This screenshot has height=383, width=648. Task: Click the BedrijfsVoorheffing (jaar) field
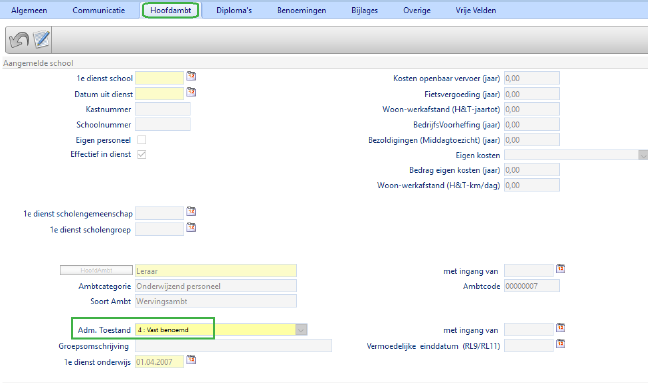pos(532,124)
